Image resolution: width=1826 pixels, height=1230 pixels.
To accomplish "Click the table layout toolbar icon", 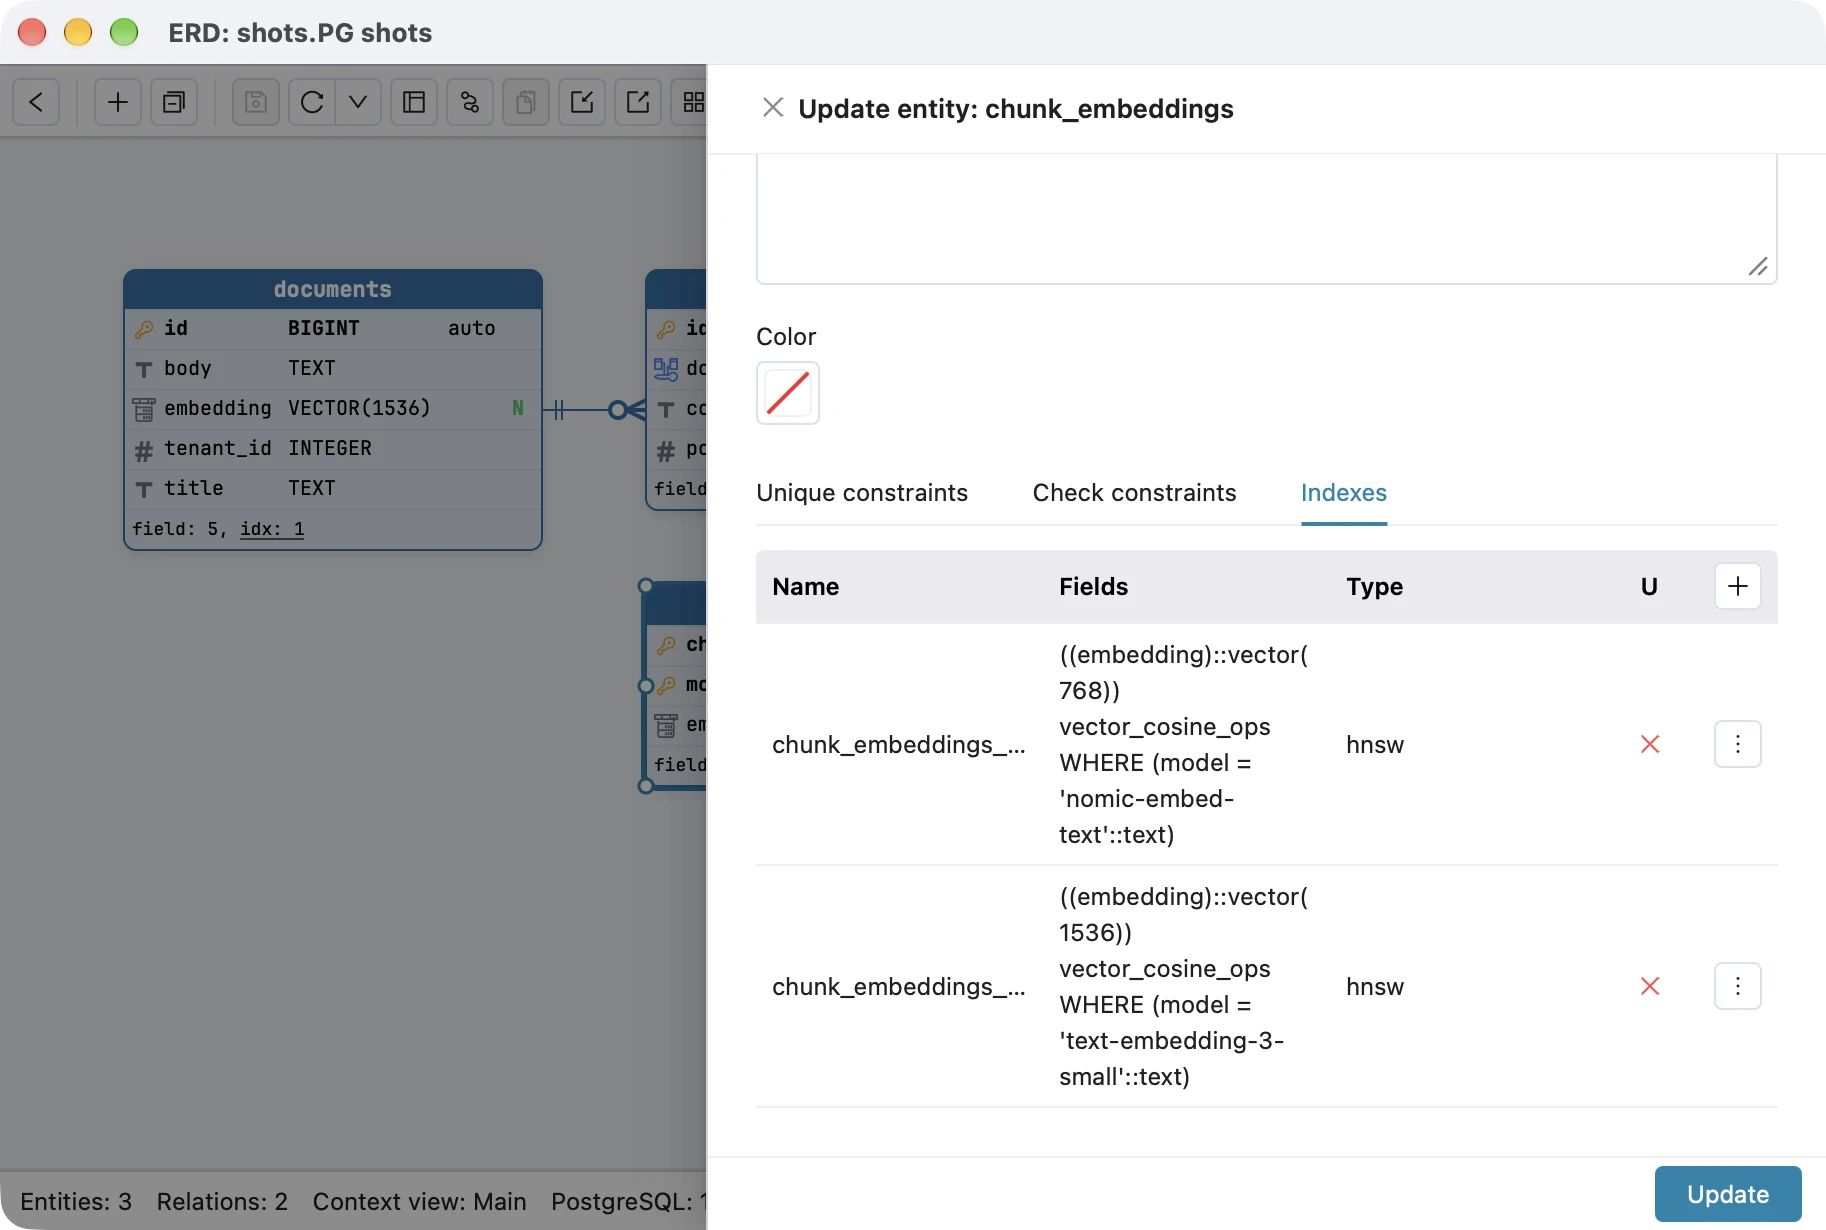I will 414,102.
